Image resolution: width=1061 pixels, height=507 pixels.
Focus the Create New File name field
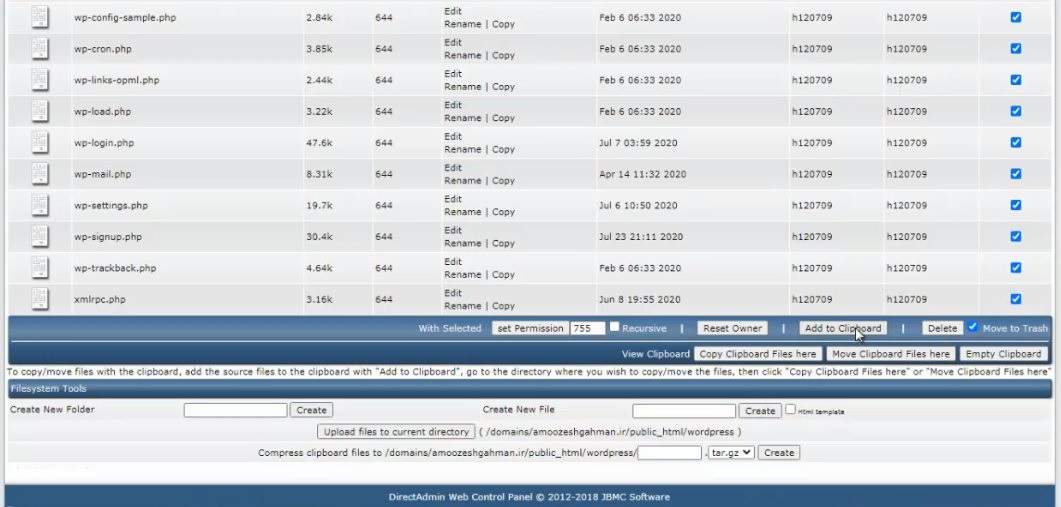(x=684, y=411)
